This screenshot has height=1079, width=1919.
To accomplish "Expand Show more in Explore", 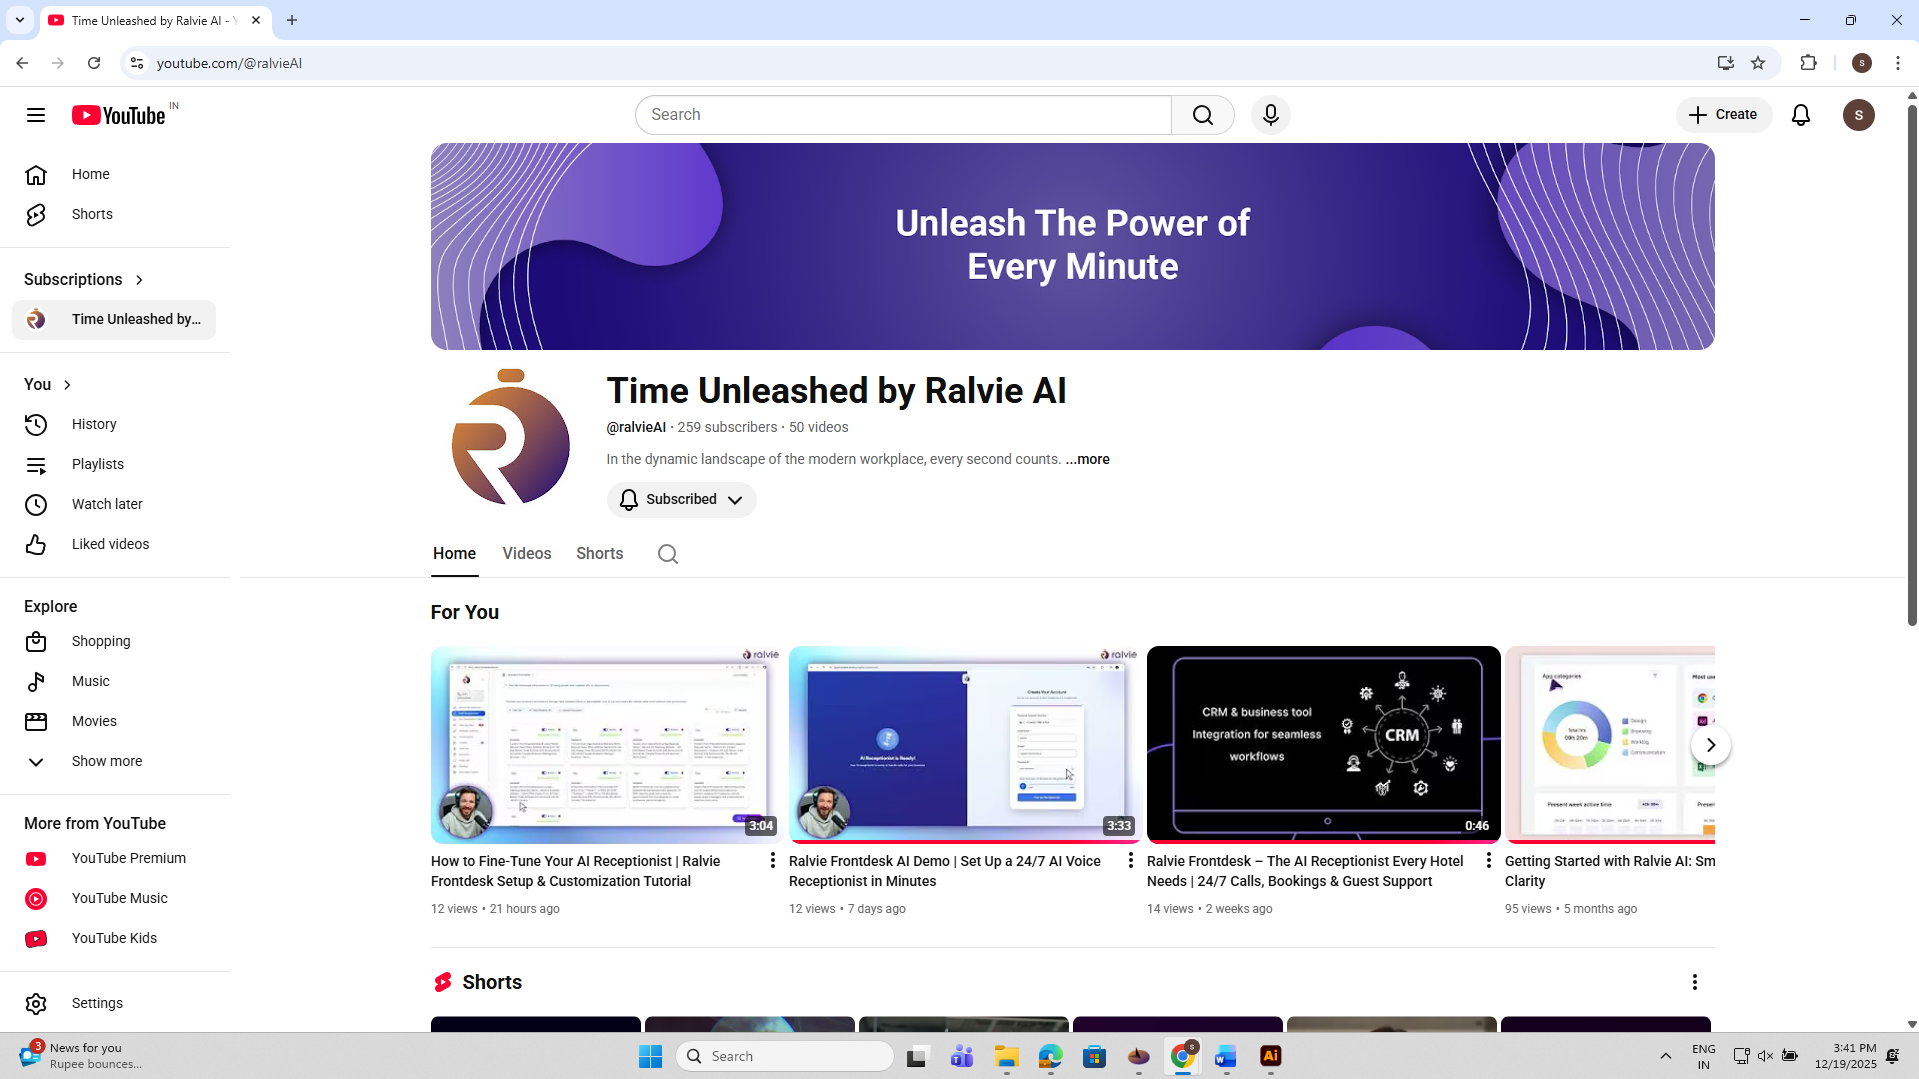I will (x=114, y=761).
